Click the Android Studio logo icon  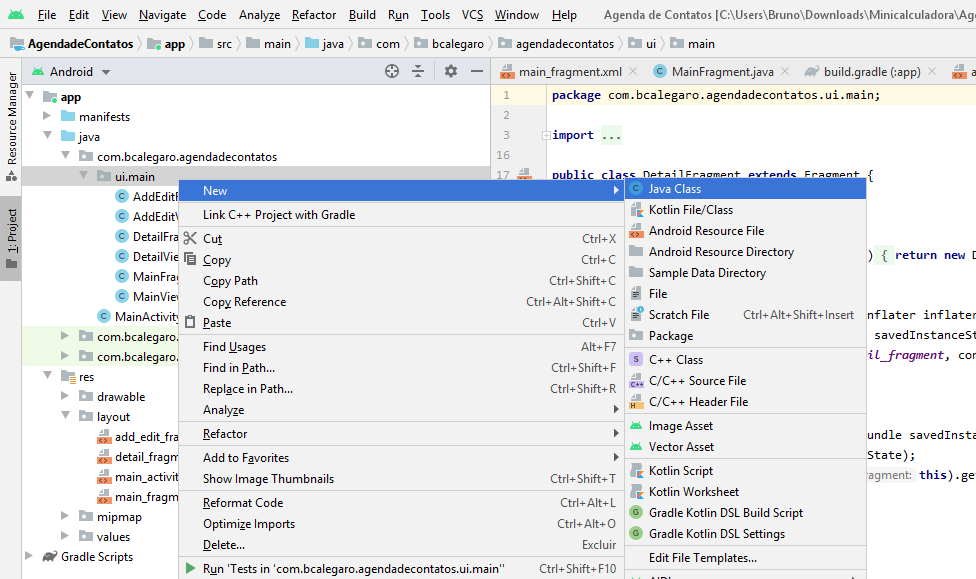tap(15, 15)
